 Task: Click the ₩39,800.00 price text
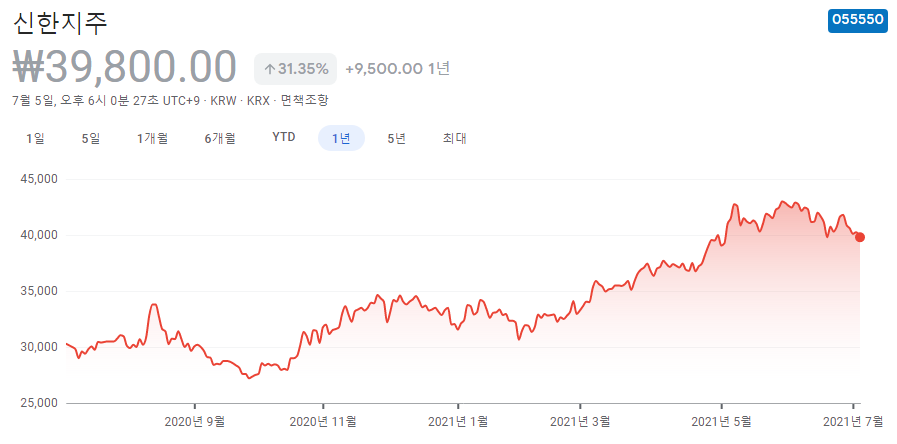pos(124,67)
